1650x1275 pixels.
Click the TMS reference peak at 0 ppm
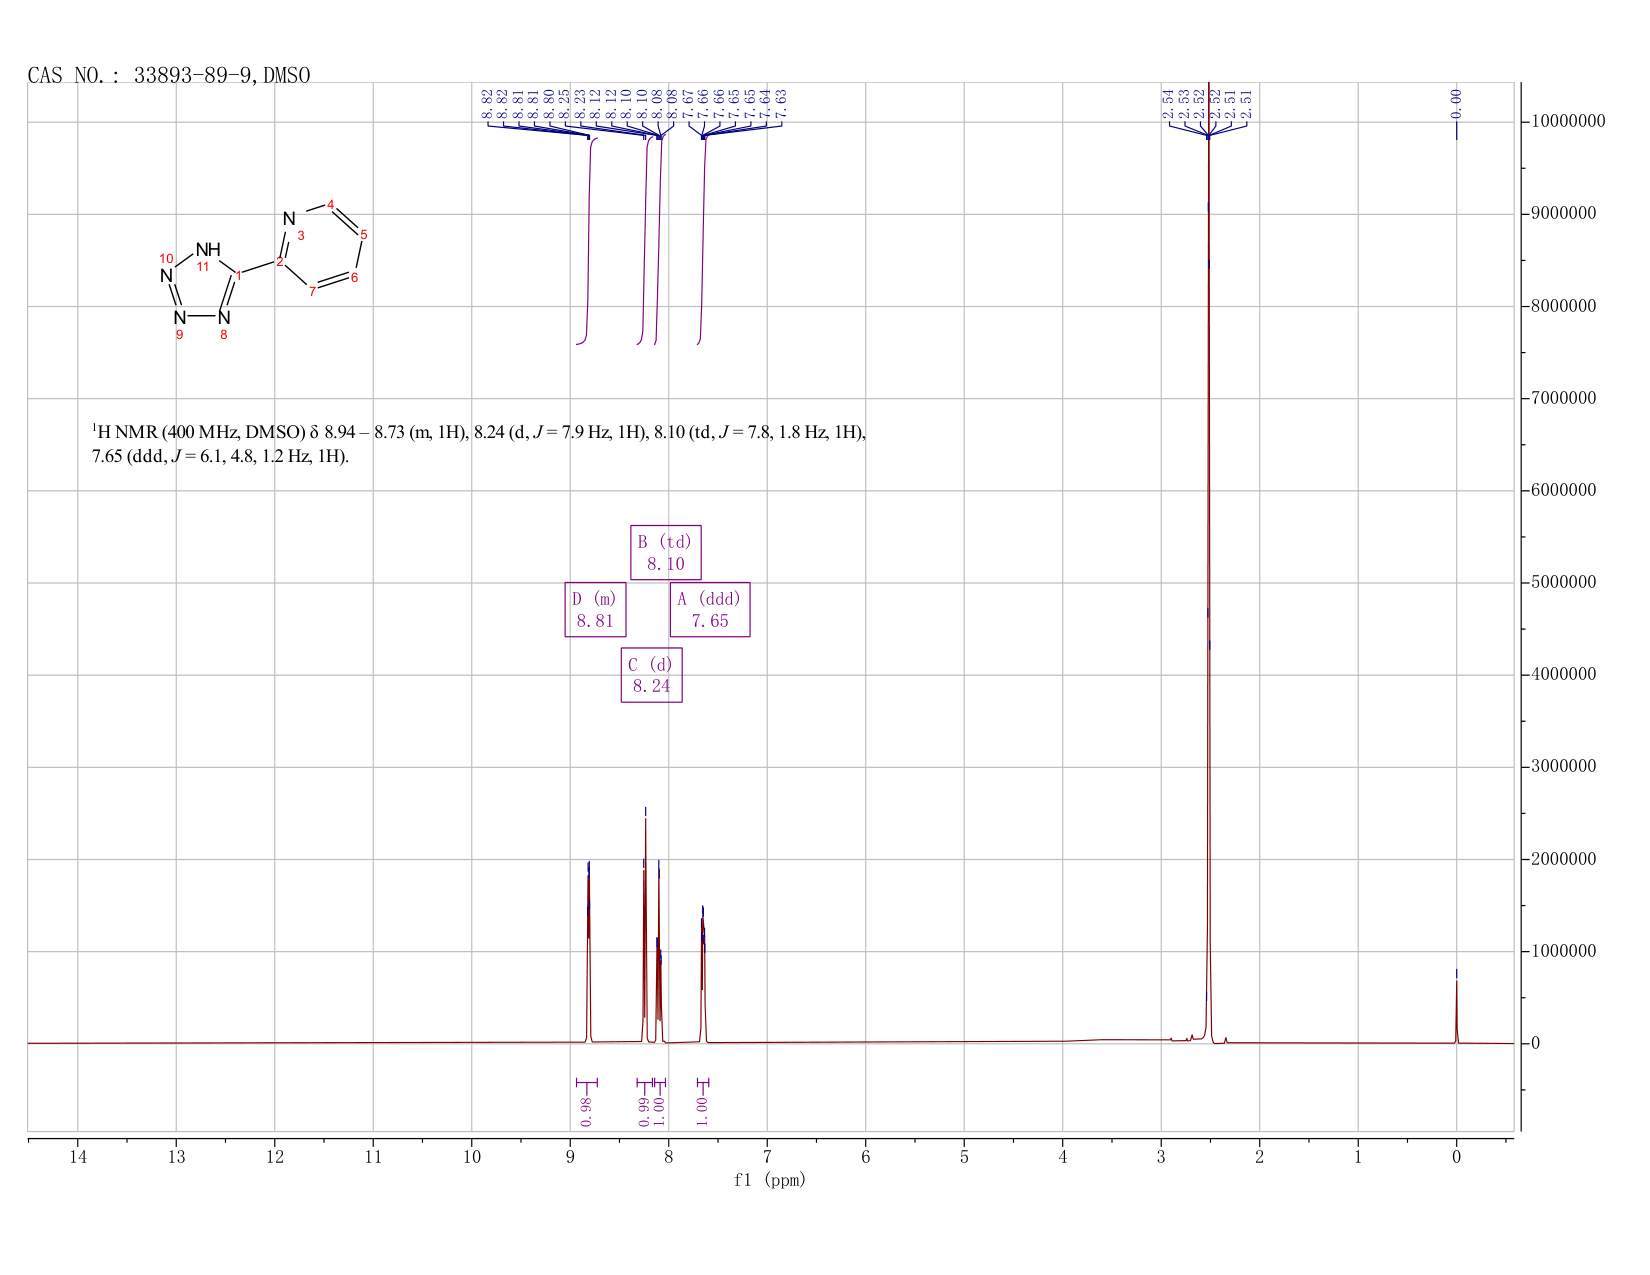(1456, 1010)
